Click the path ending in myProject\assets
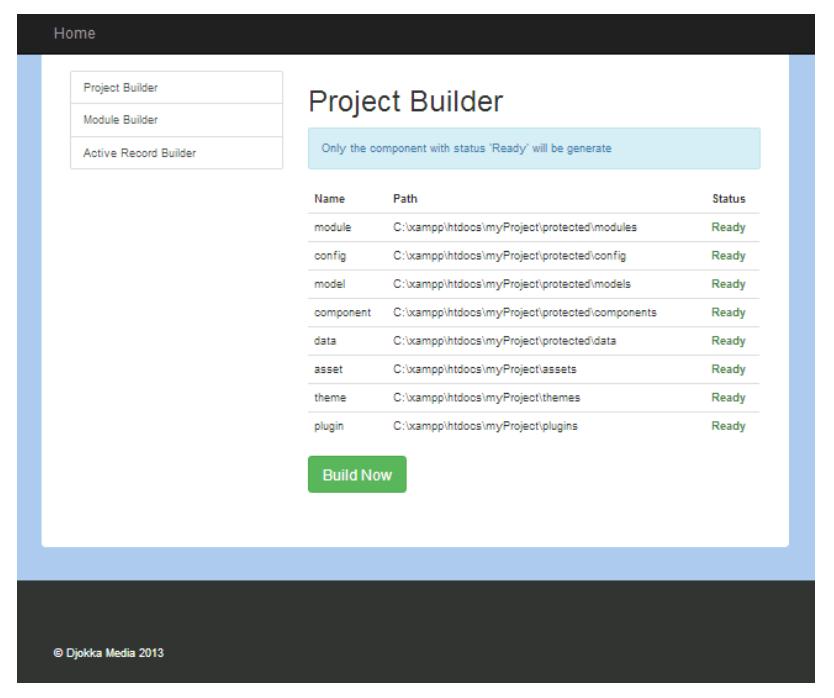 pyautogui.click(x=485, y=369)
